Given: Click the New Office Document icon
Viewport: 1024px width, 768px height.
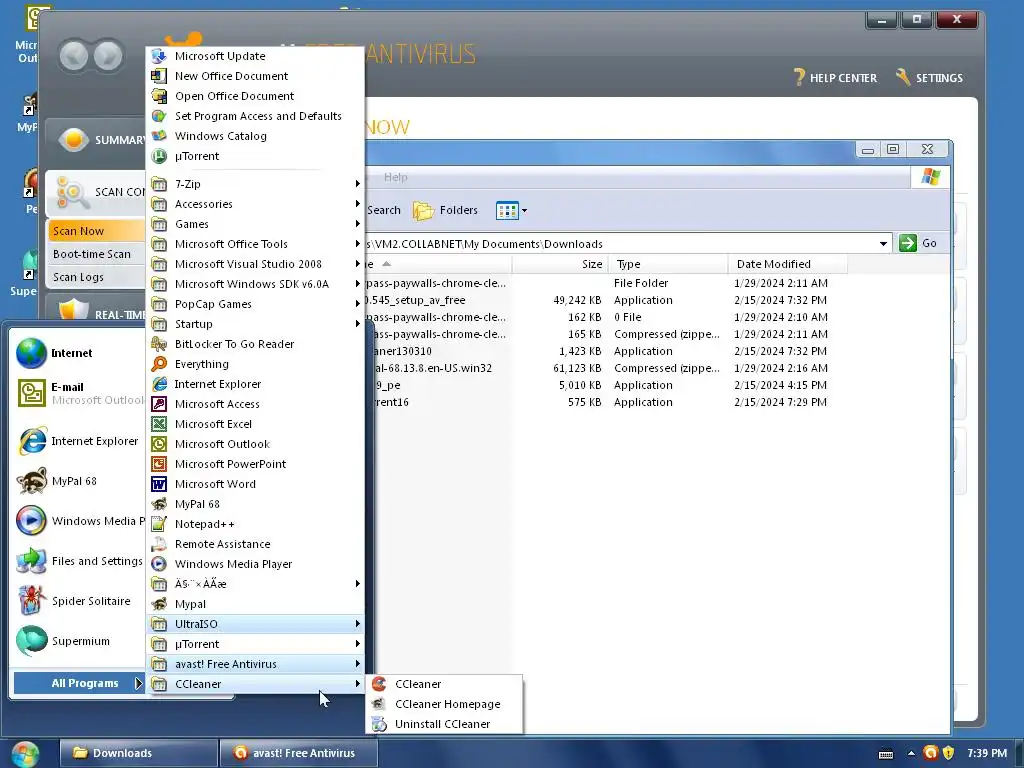Looking at the screenshot, I should (x=159, y=76).
